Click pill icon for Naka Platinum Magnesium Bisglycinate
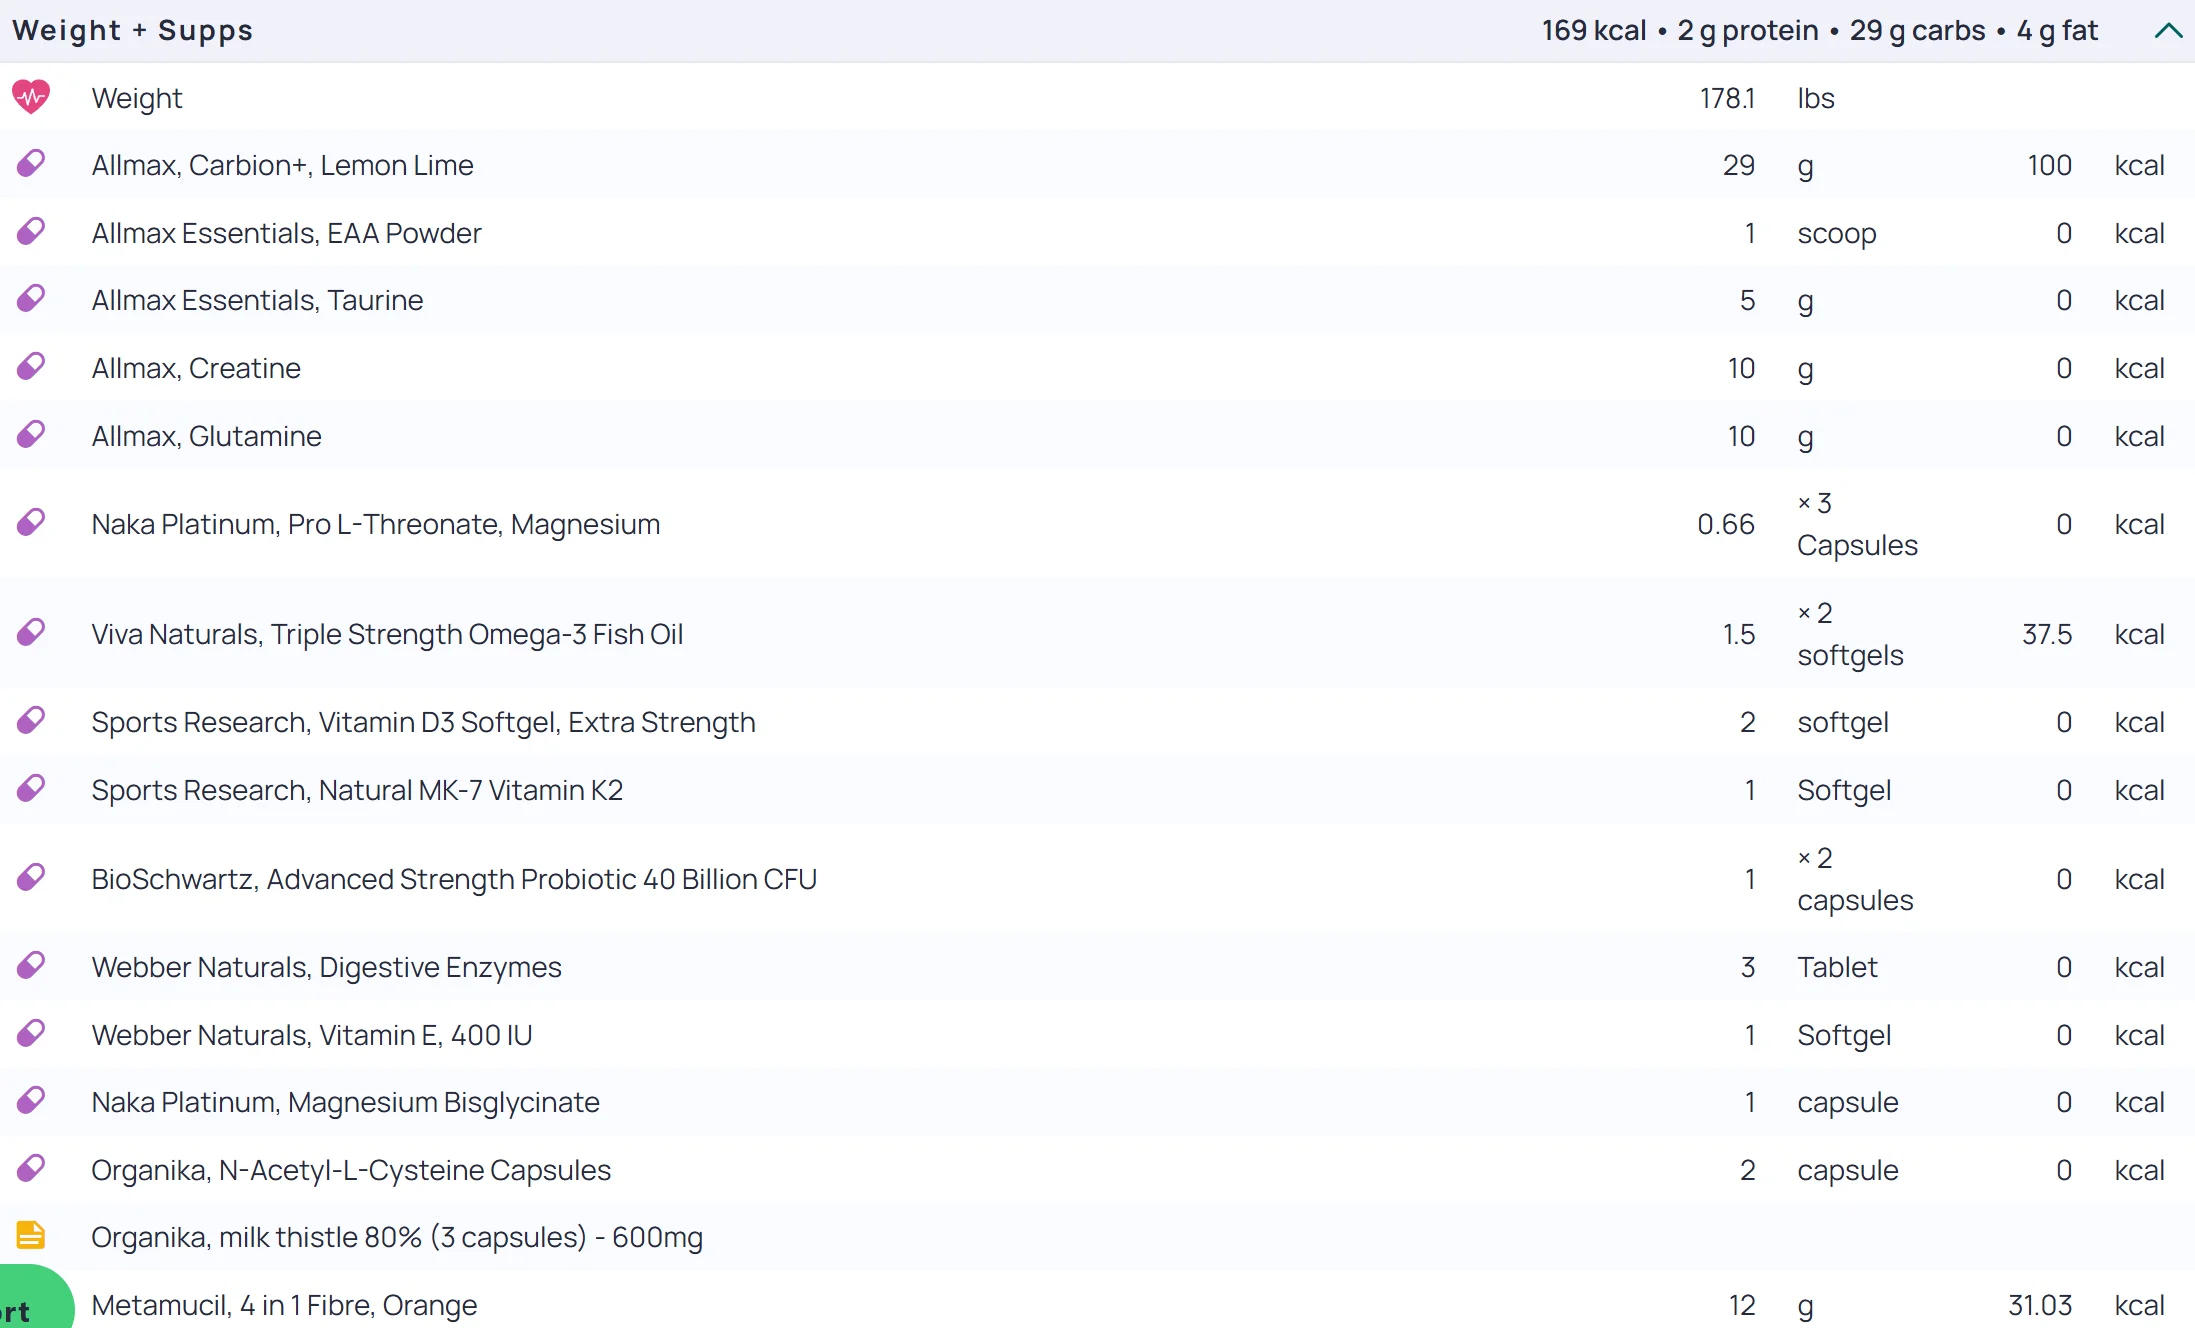Image resolution: width=2195 pixels, height=1328 pixels. click(x=31, y=1101)
